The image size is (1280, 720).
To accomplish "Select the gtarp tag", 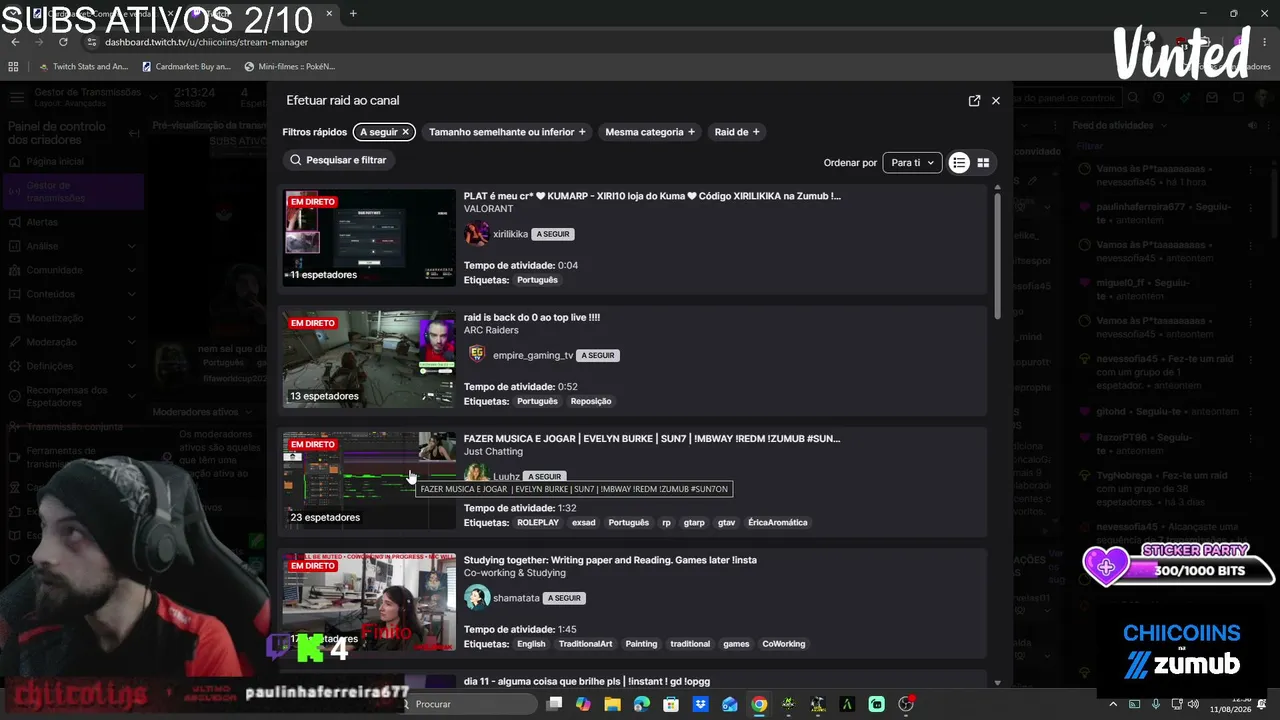I will (694, 523).
